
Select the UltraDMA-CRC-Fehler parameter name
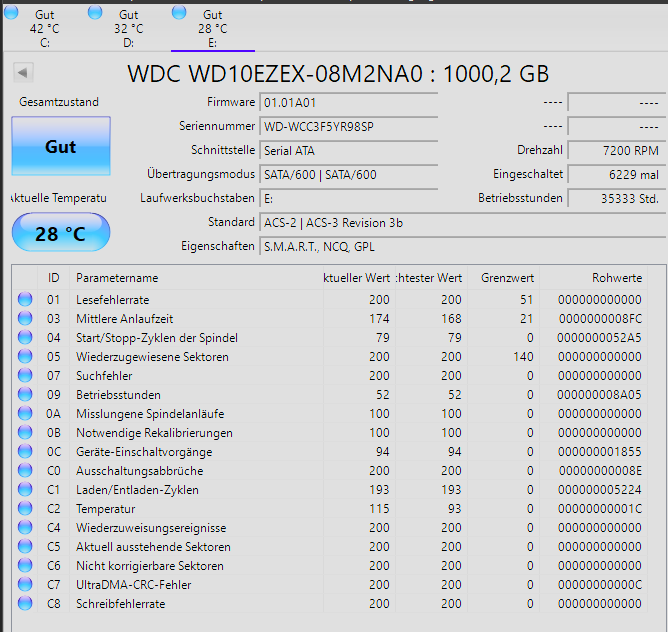pos(133,585)
